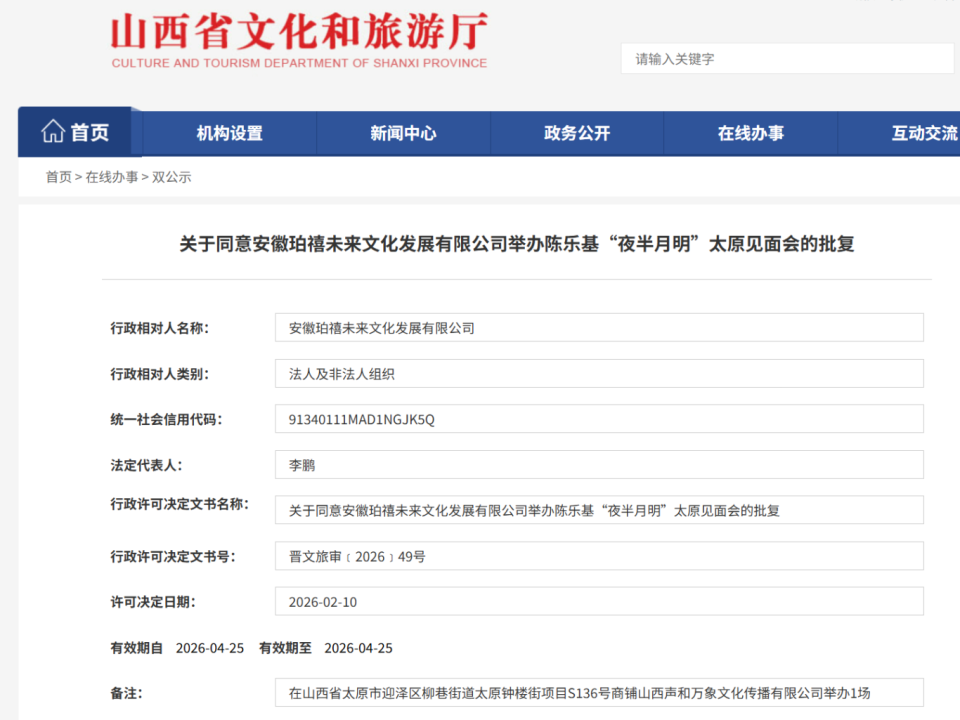This screenshot has height=720, width=960.
Task: Click the 许可决定日期 field
Action: (600, 601)
